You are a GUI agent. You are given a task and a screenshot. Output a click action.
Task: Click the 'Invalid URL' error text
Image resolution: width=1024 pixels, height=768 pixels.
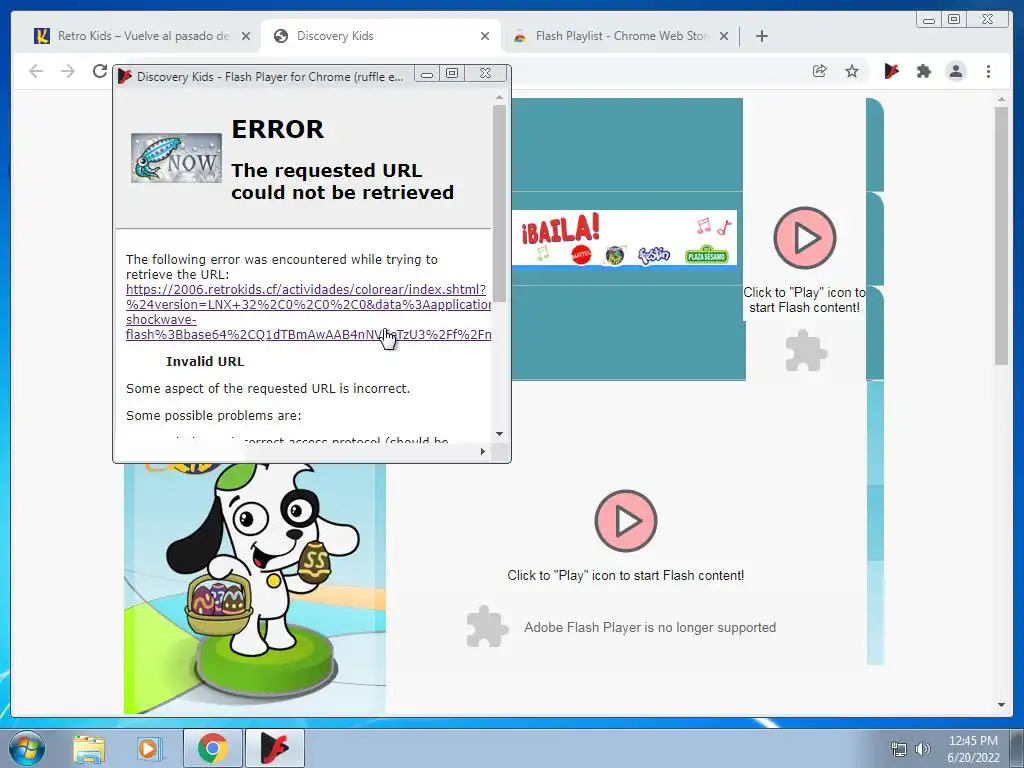coord(205,362)
